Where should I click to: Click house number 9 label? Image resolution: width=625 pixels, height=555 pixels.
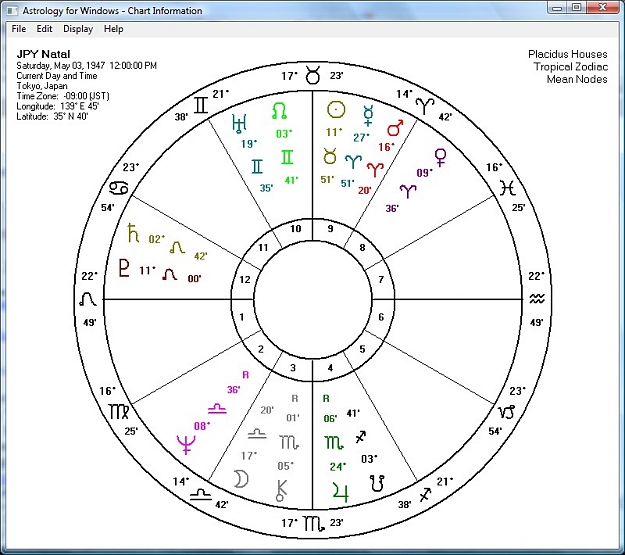pyautogui.click(x=330, y=228)
